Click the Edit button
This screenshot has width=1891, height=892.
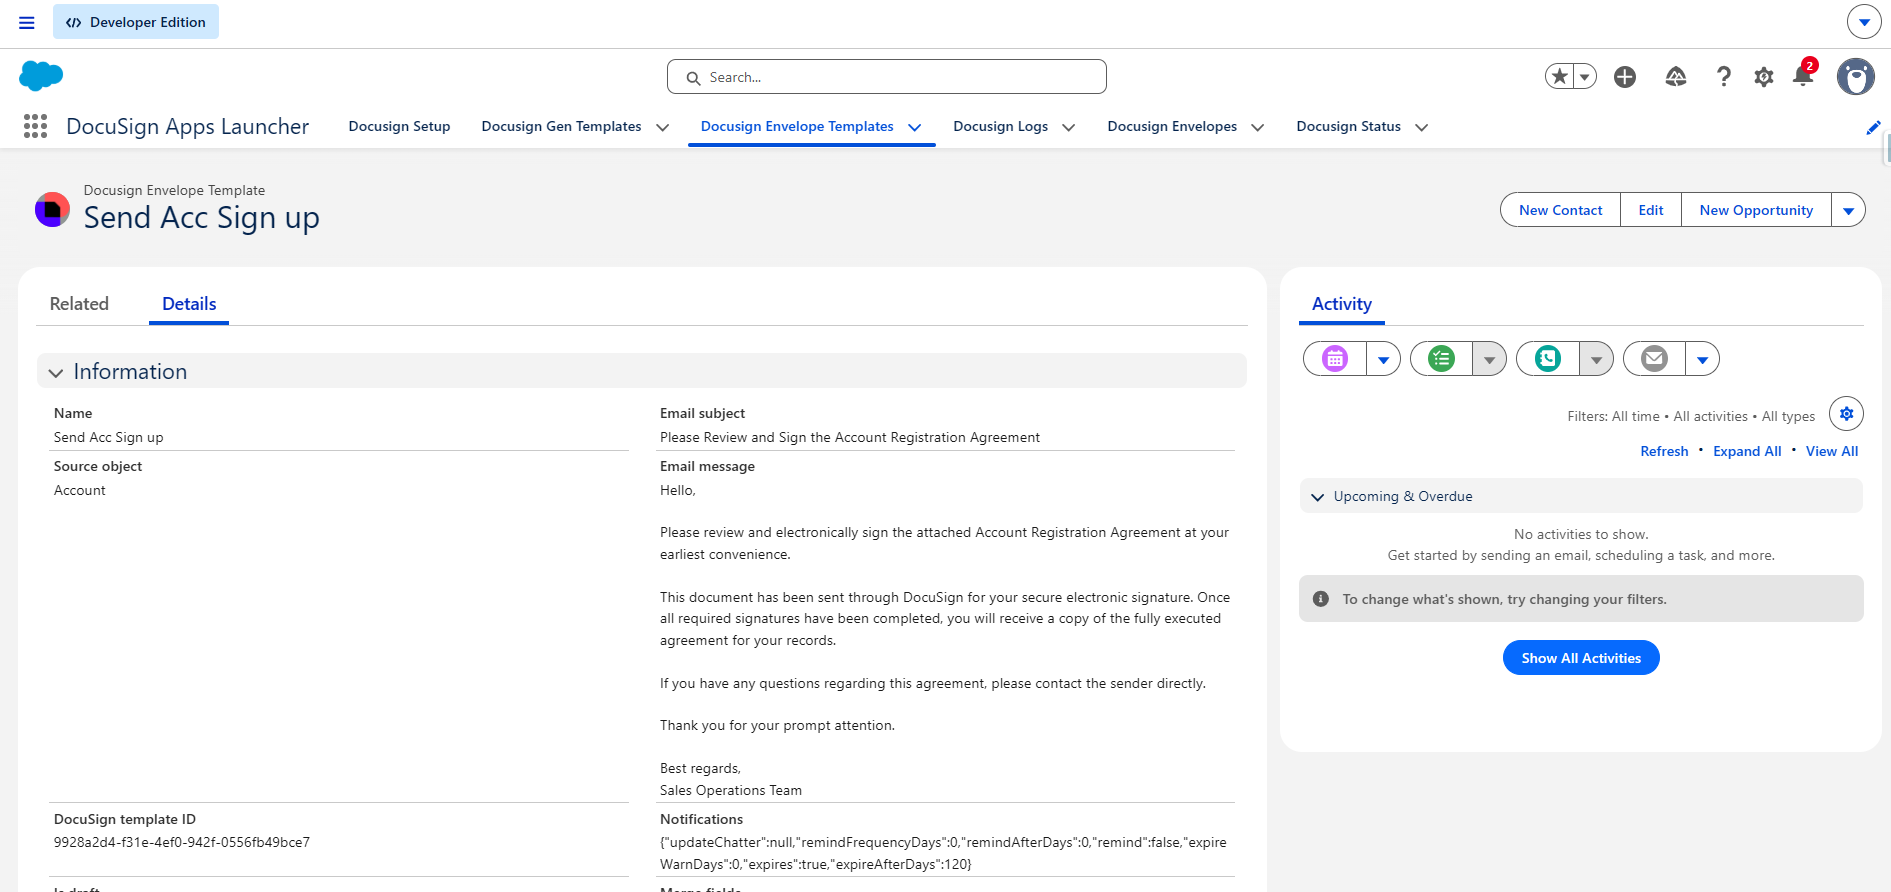(x=1651, y=210)
